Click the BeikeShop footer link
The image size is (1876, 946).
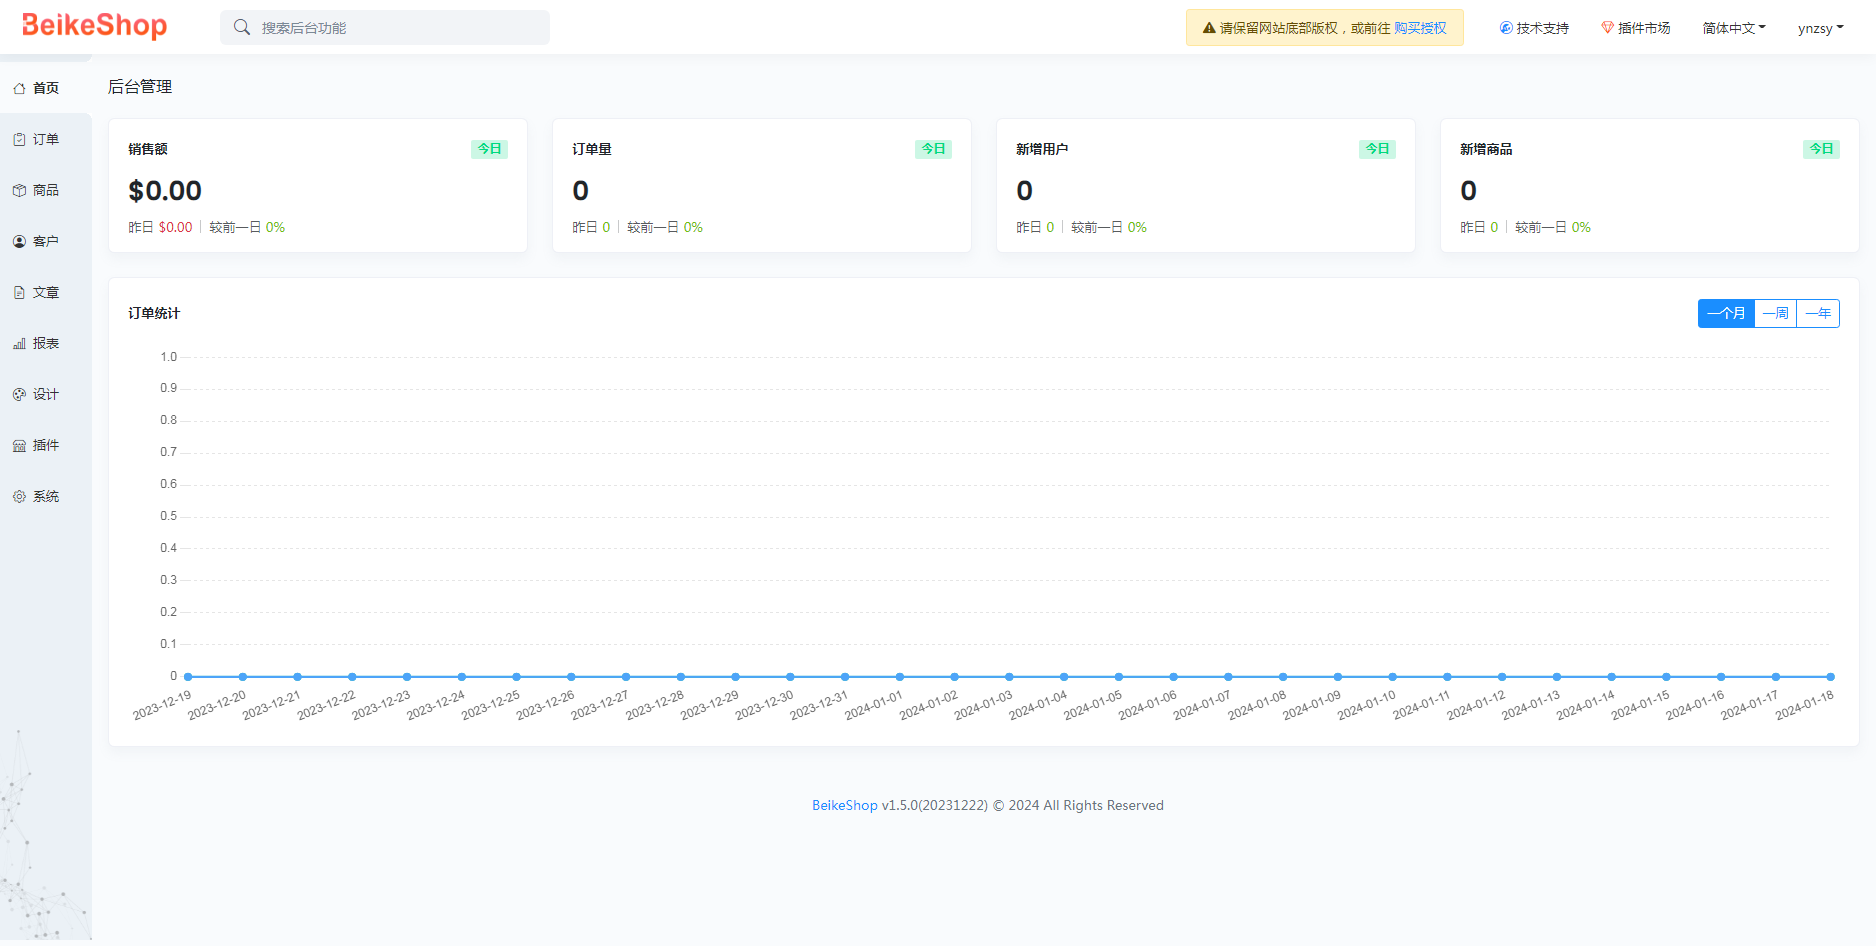pyautogui.click(x=844, y=806)
